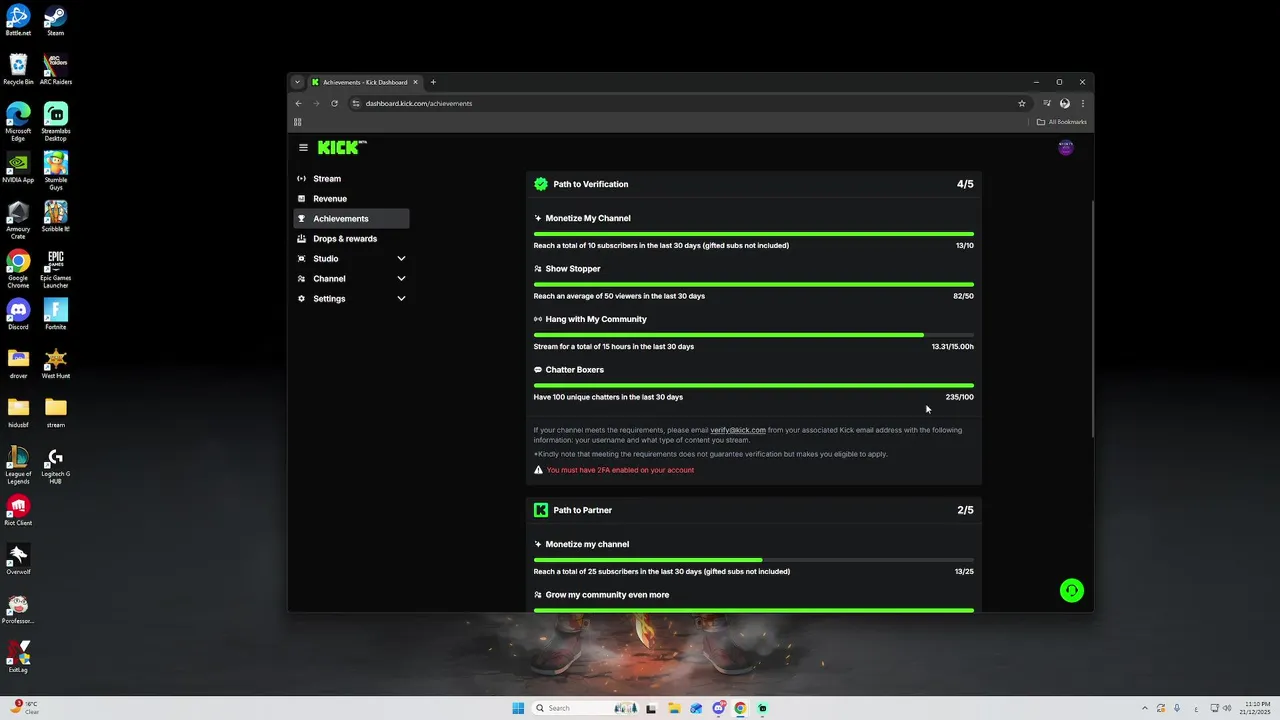The image size is (1280, 720).
Task: Open Drops & rewards in sidebar
Action: (x=352, y=239)
